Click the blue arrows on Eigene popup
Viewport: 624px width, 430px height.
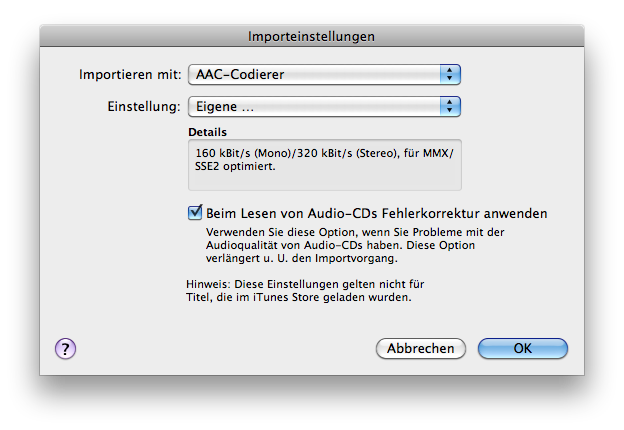point(450,106)
